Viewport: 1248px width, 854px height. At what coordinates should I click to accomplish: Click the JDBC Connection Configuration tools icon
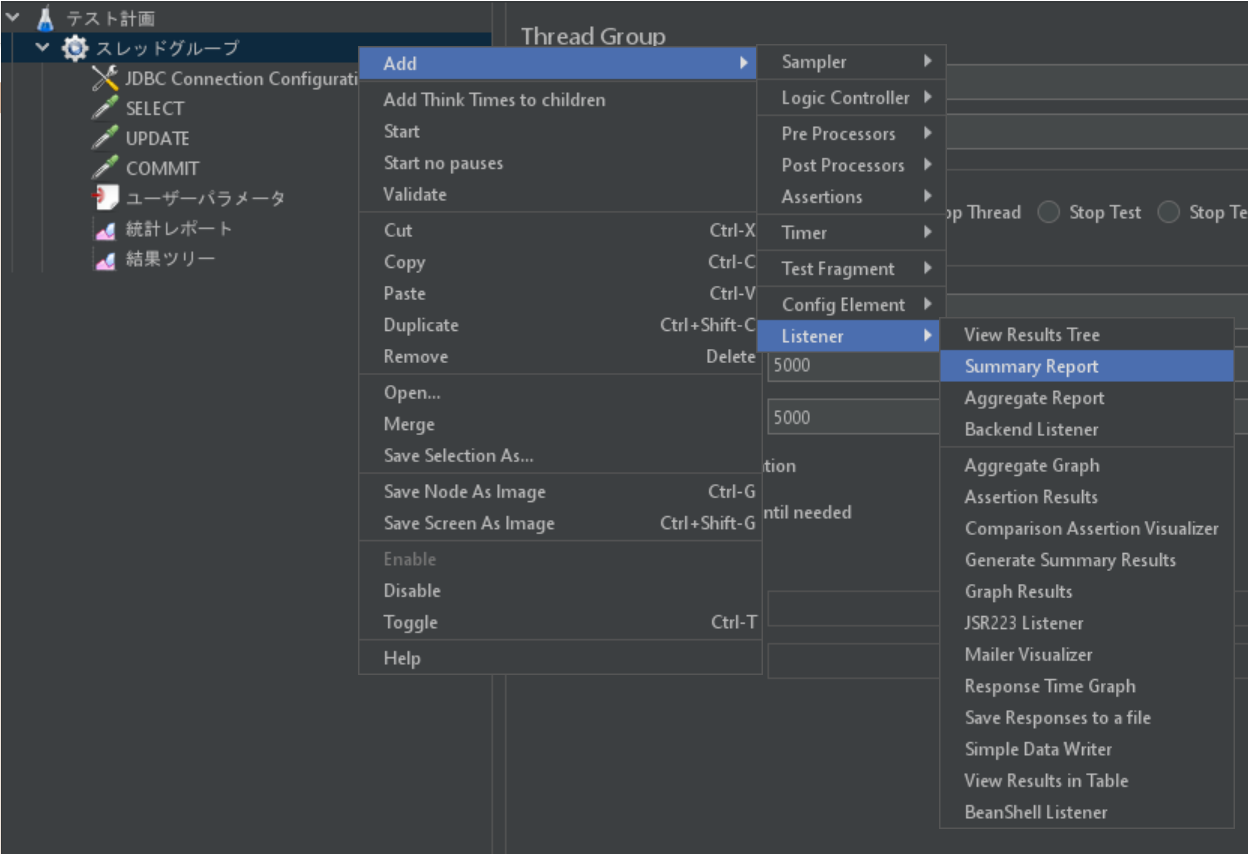pyautogui.click(x=105, y=78)
